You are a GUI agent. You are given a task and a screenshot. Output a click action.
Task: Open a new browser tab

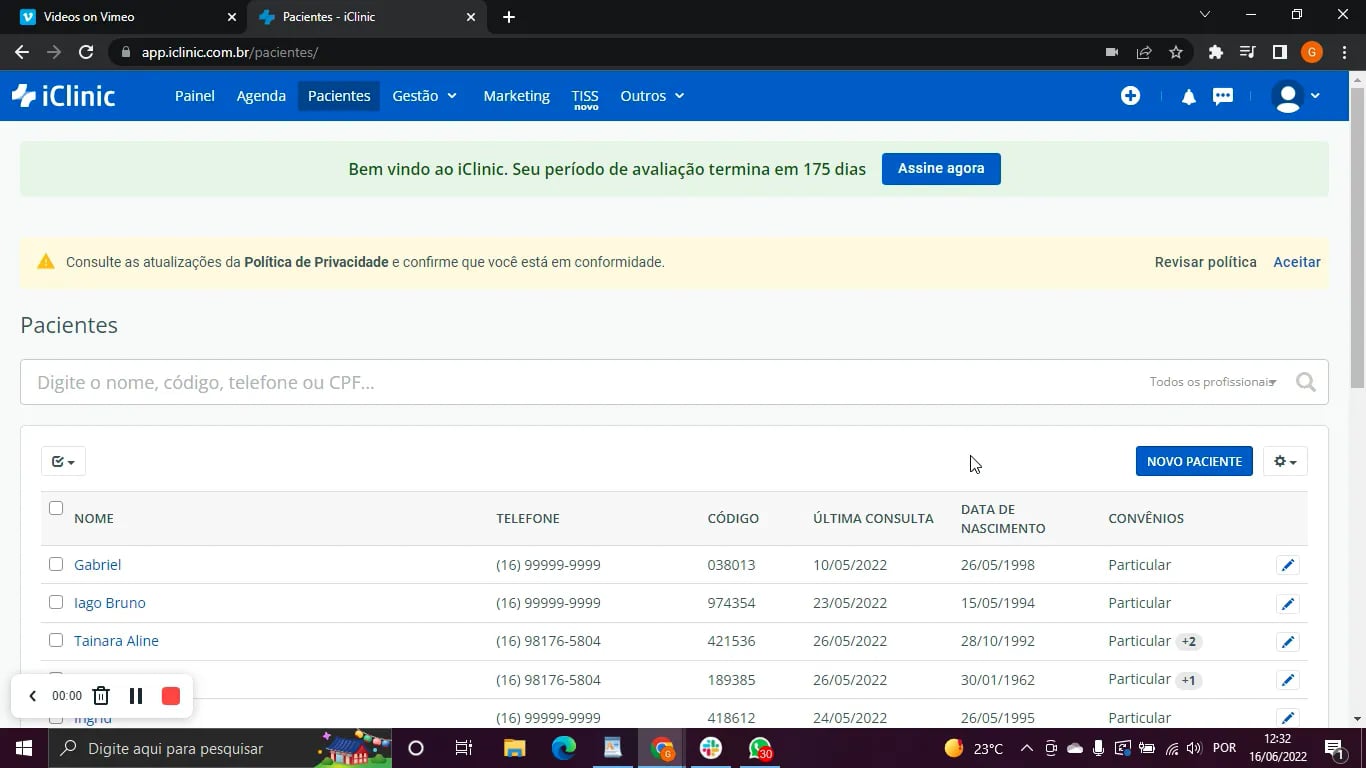(509, 17)
